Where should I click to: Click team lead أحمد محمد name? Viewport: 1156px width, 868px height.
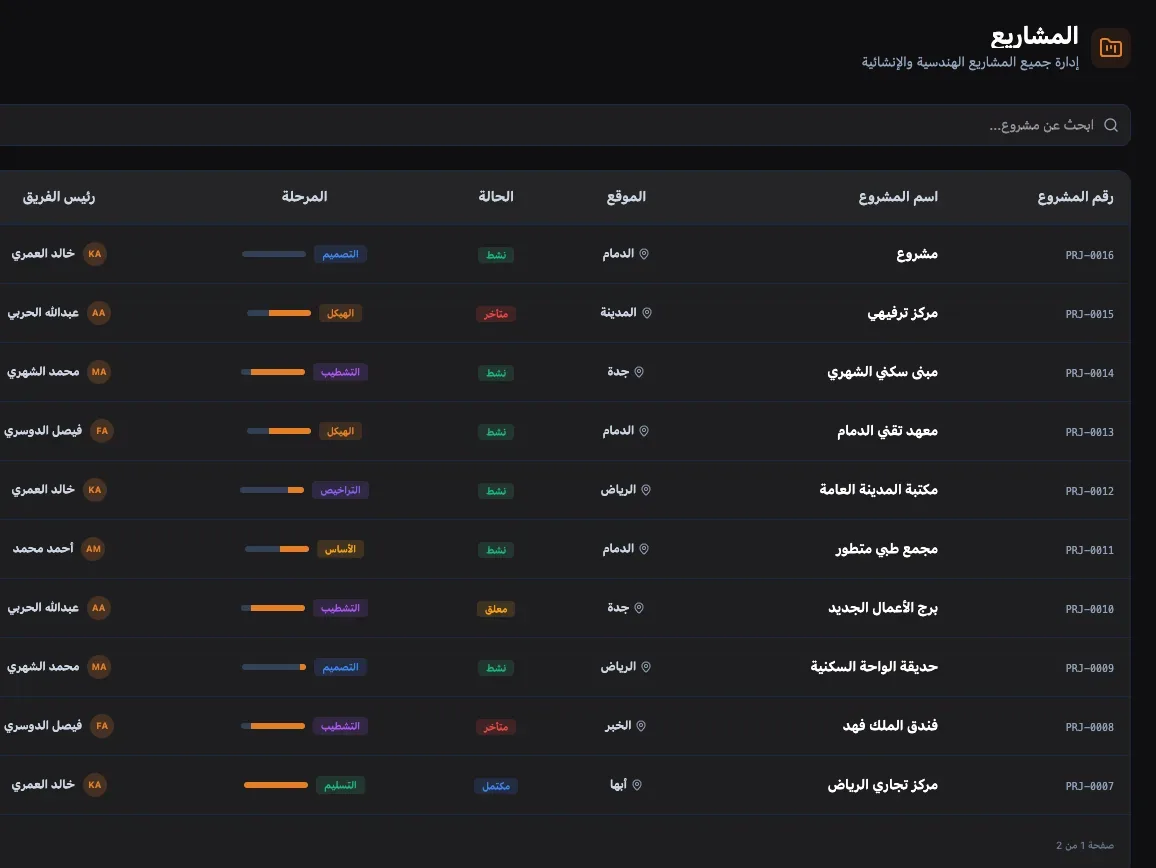click(x=43, y=549)
